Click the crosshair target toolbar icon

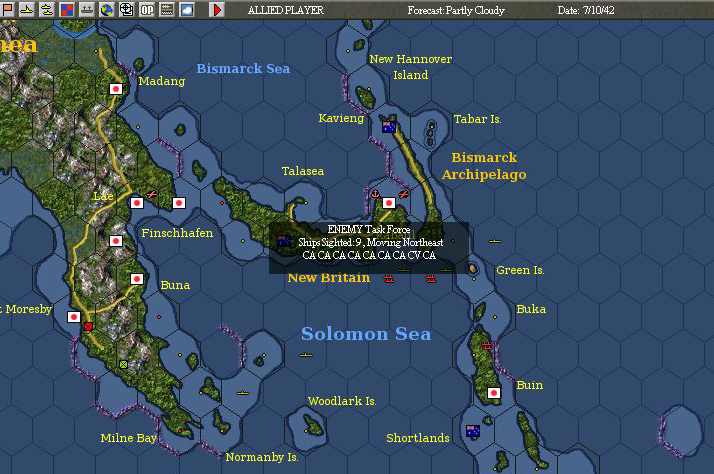click(127, 10)
